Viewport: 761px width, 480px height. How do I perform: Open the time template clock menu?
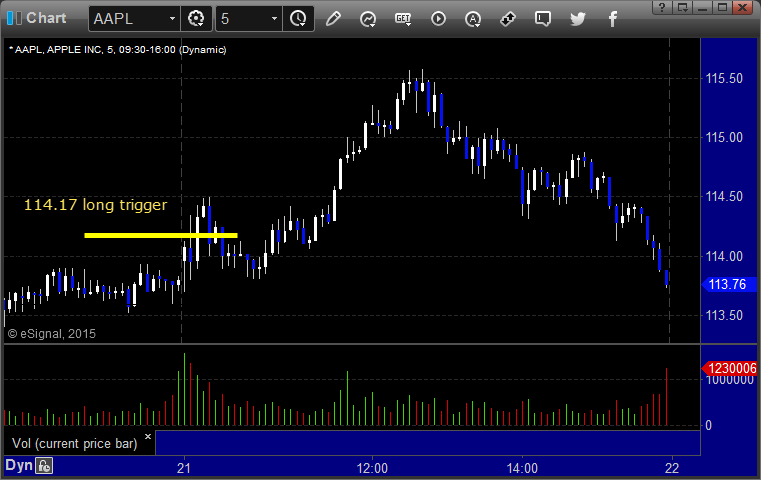[298, 19]
